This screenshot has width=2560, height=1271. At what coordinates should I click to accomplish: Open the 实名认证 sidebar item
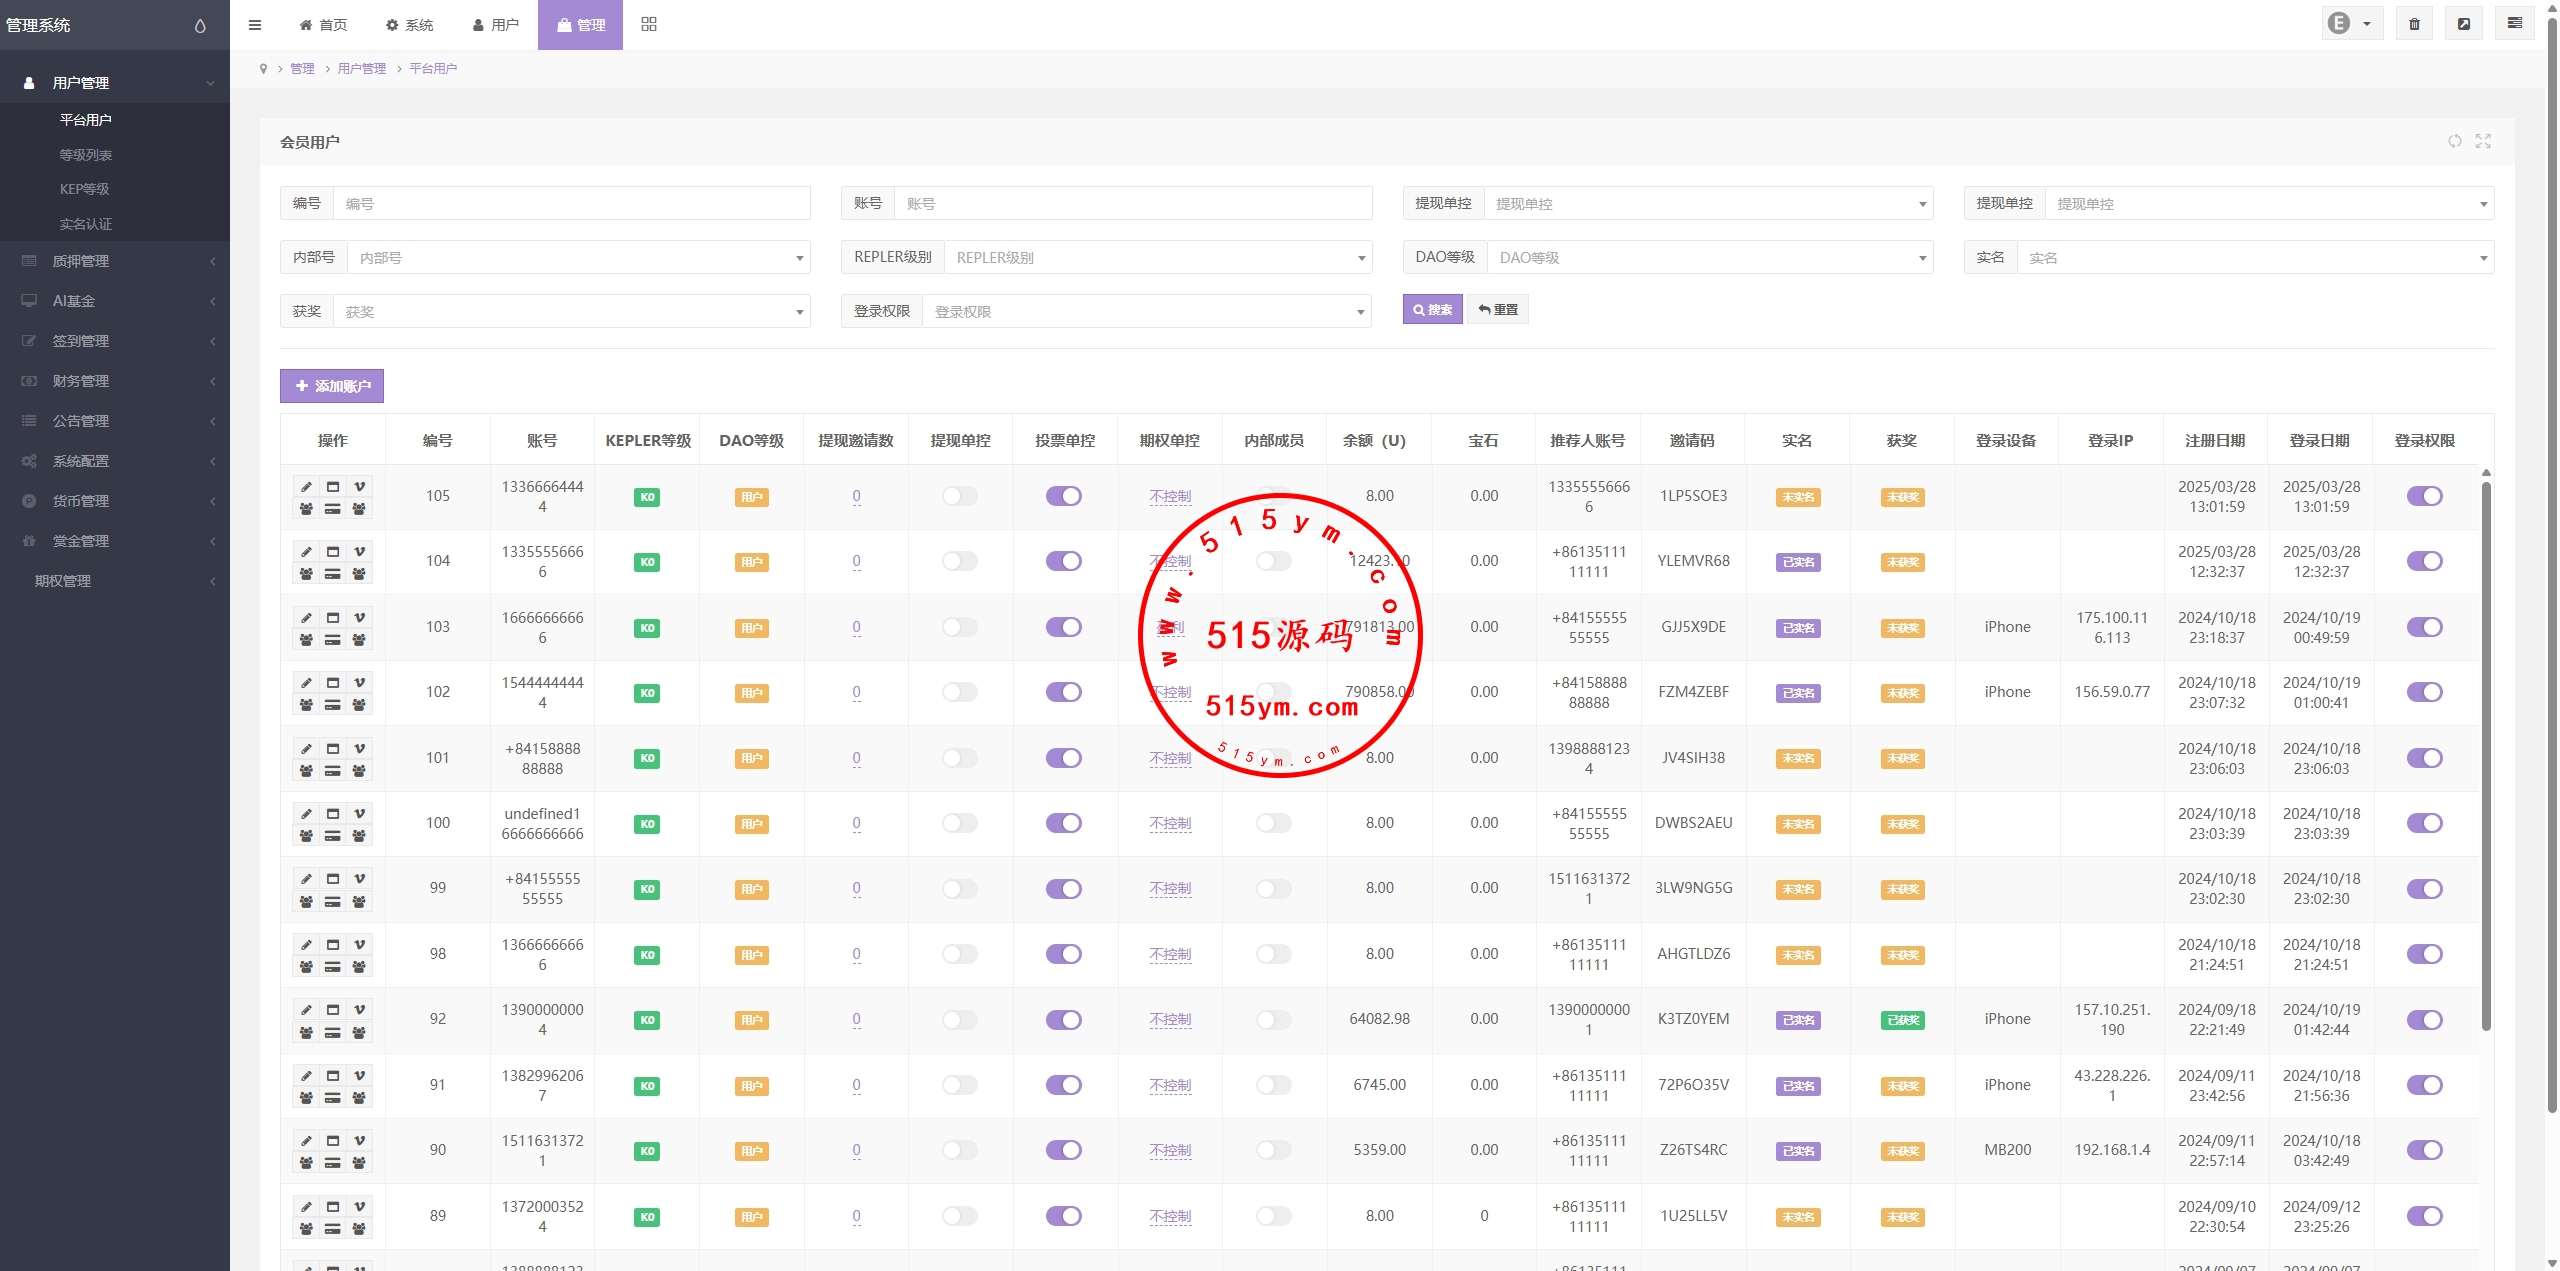86,224
